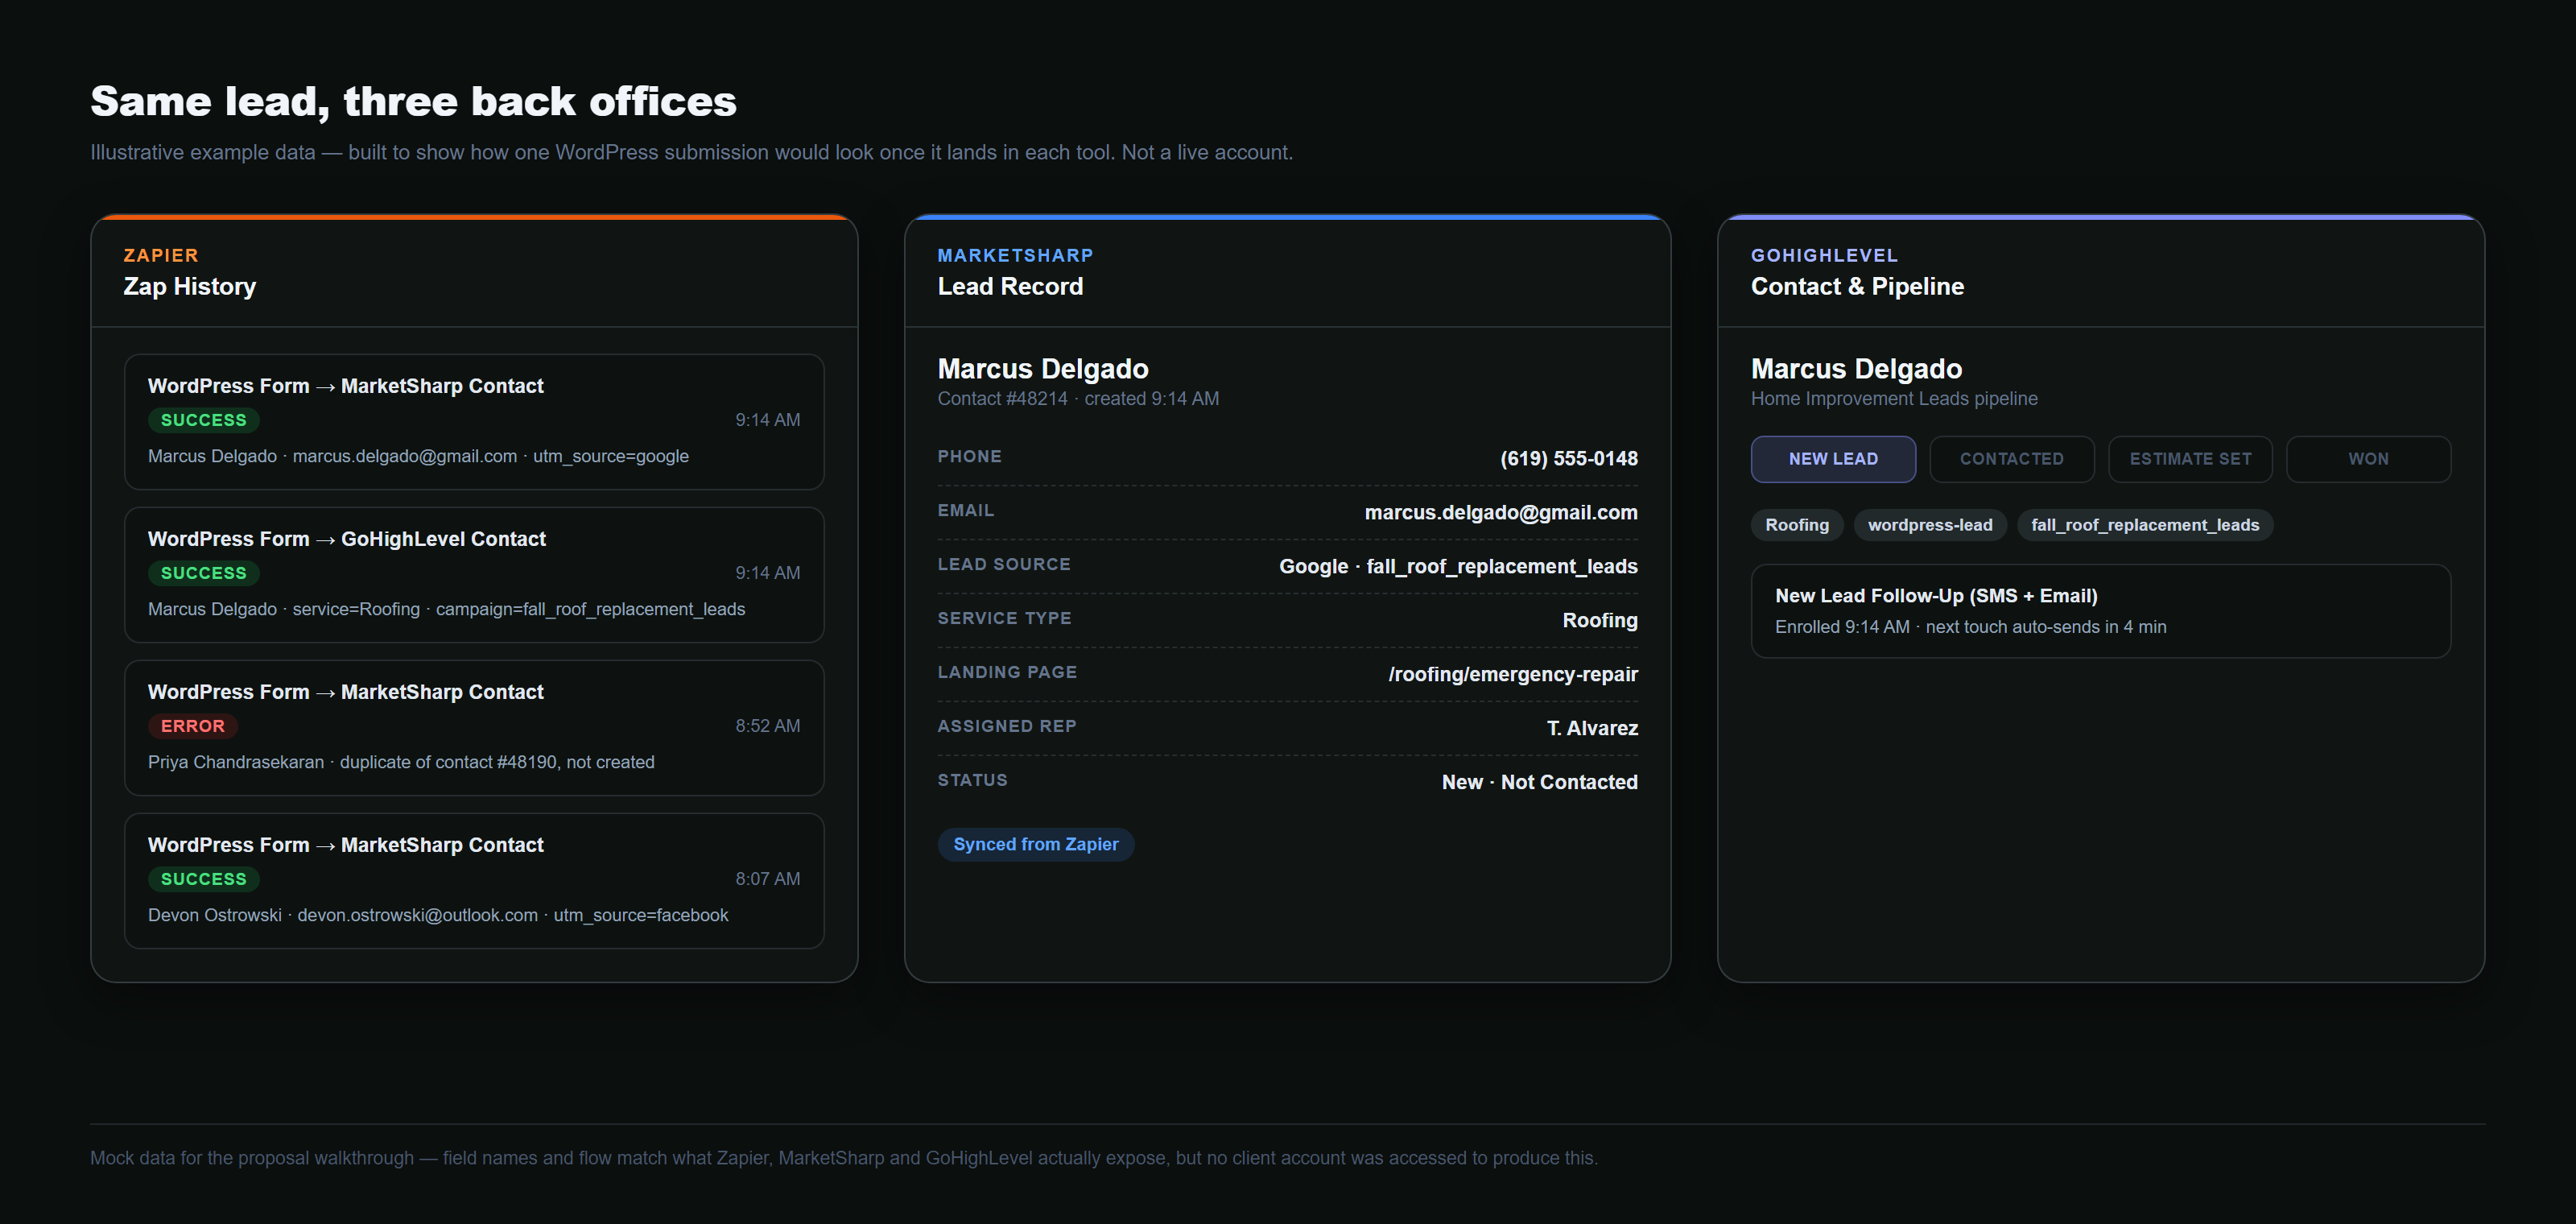Click the Lead Record heading
This screenshot has width=2576, height=1224.
tap(1010, 286)
